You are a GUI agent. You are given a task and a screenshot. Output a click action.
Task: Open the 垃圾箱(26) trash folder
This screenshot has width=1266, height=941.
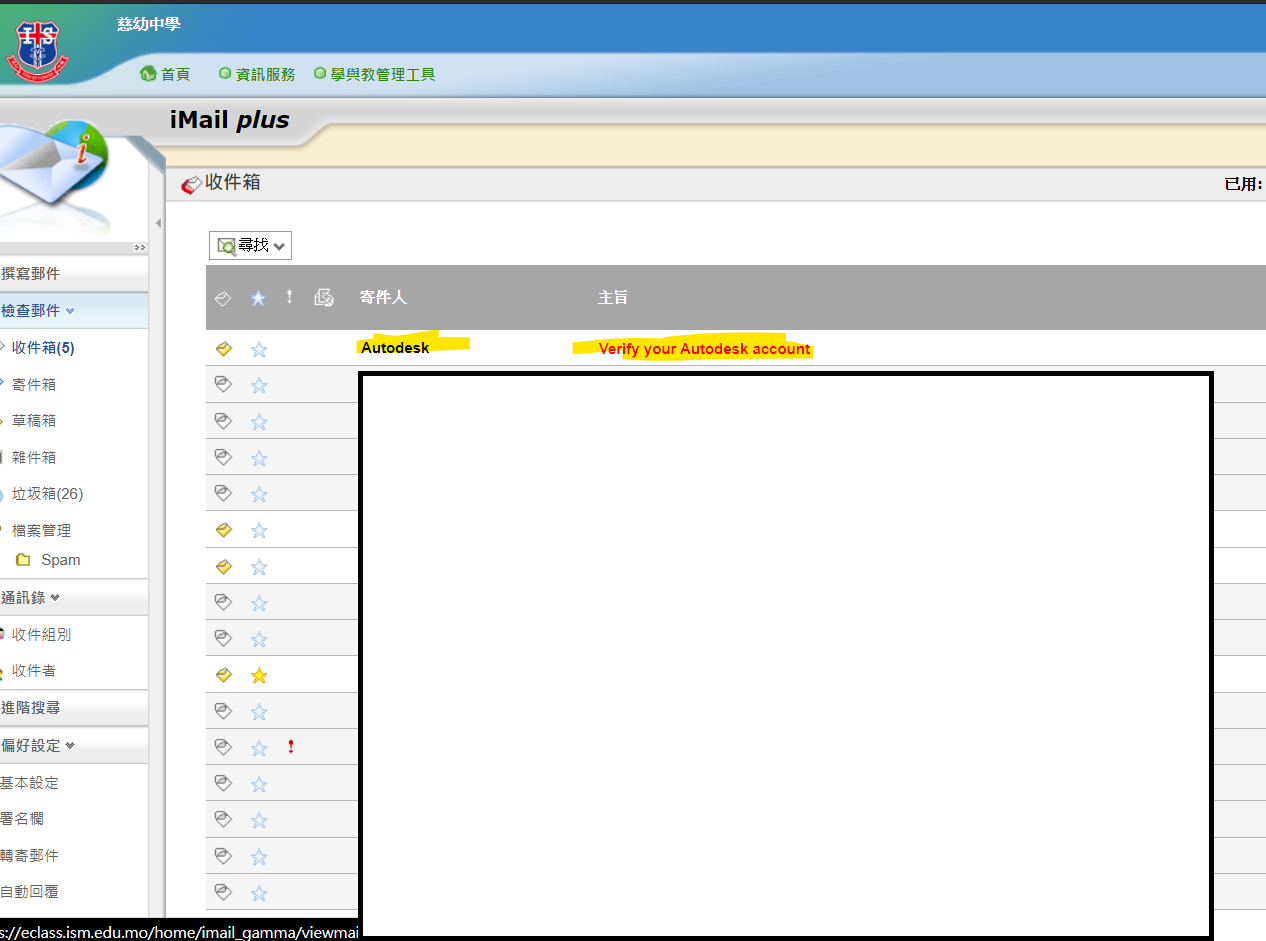(47, 494)
